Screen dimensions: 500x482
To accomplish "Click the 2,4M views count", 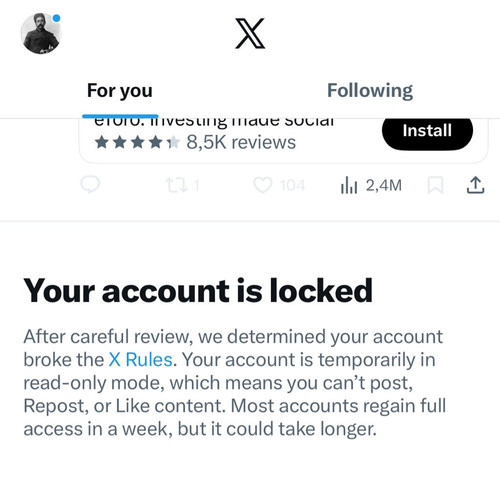I will tap(384, 185).
